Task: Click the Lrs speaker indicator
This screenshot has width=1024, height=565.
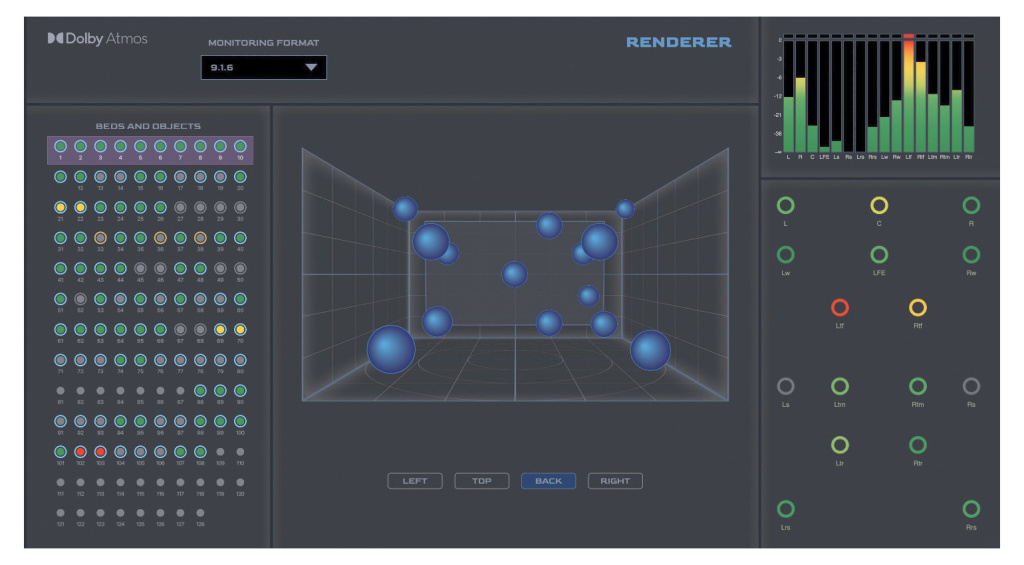Action: 786,509
